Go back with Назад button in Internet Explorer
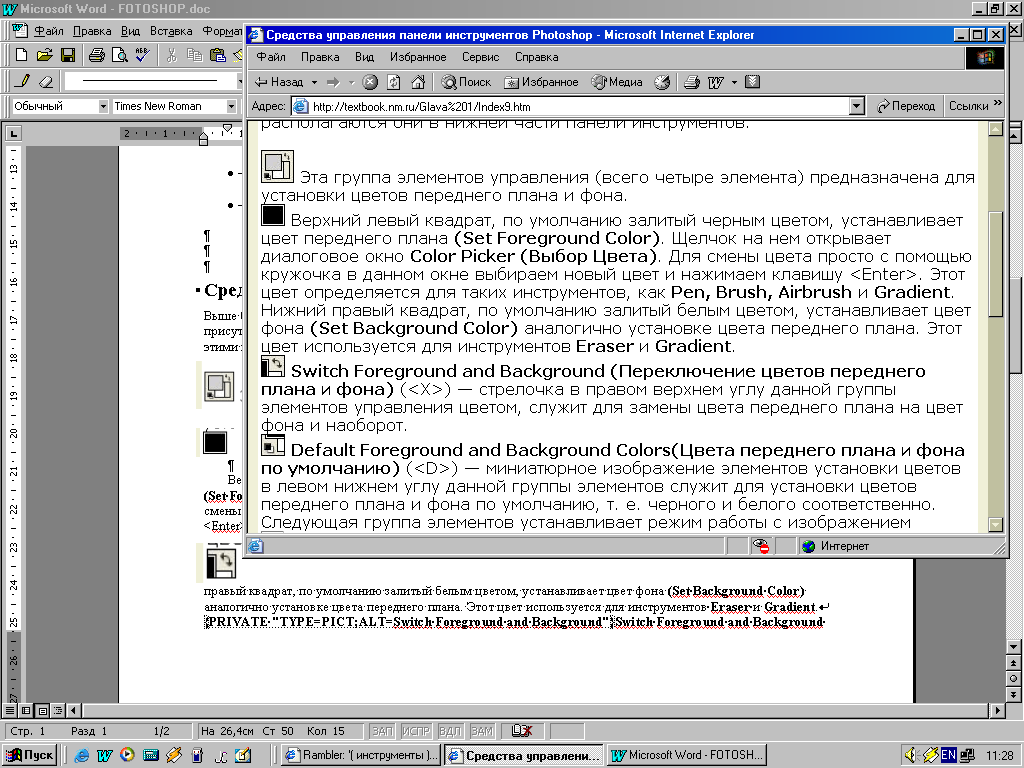 [x=280, y=82]
